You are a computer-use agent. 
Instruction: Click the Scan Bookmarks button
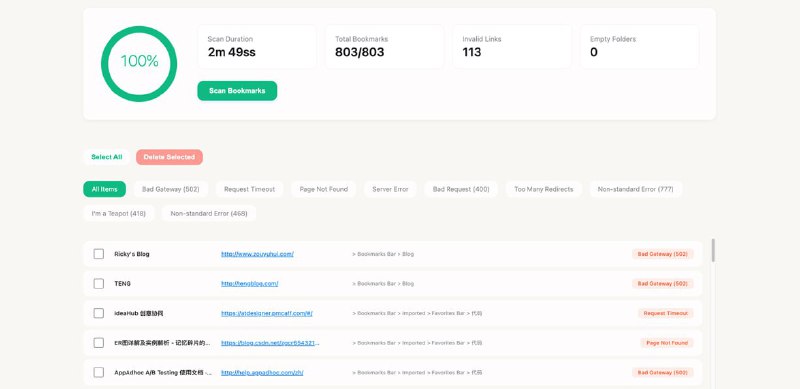[237, 91]
